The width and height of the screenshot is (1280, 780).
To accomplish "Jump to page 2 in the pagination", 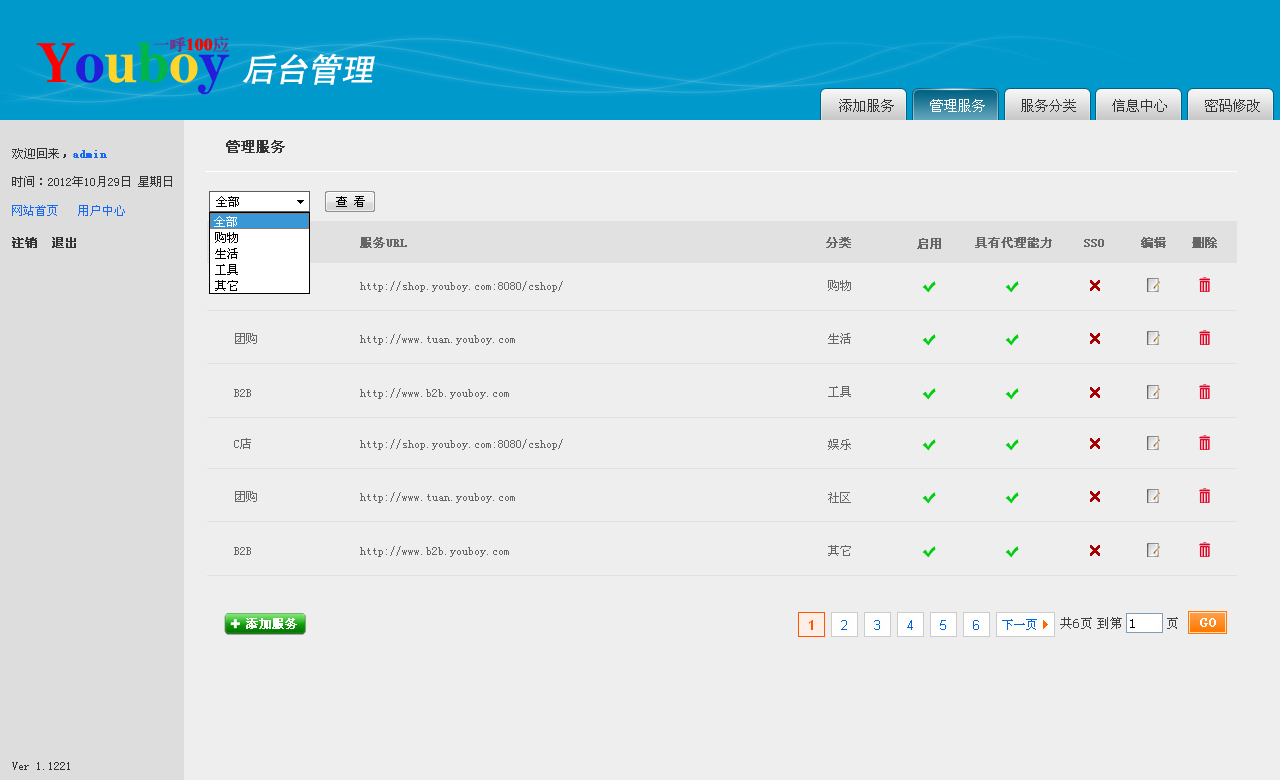I will pyautogui.click(x=844, y=625).
